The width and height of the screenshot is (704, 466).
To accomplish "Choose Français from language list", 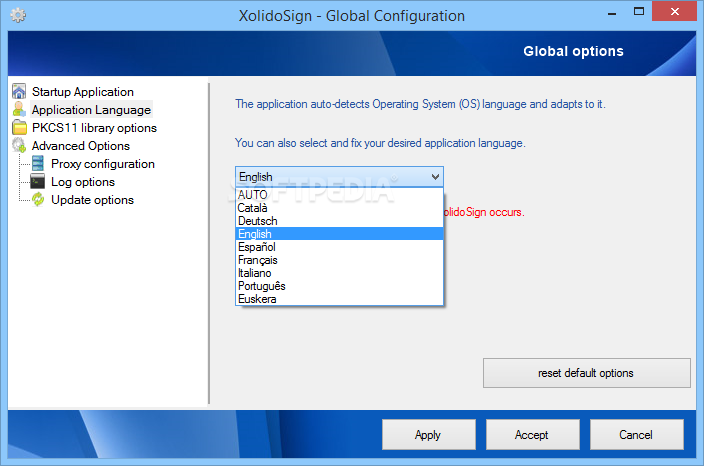I will pyautogui.click(x=339, y=259).
